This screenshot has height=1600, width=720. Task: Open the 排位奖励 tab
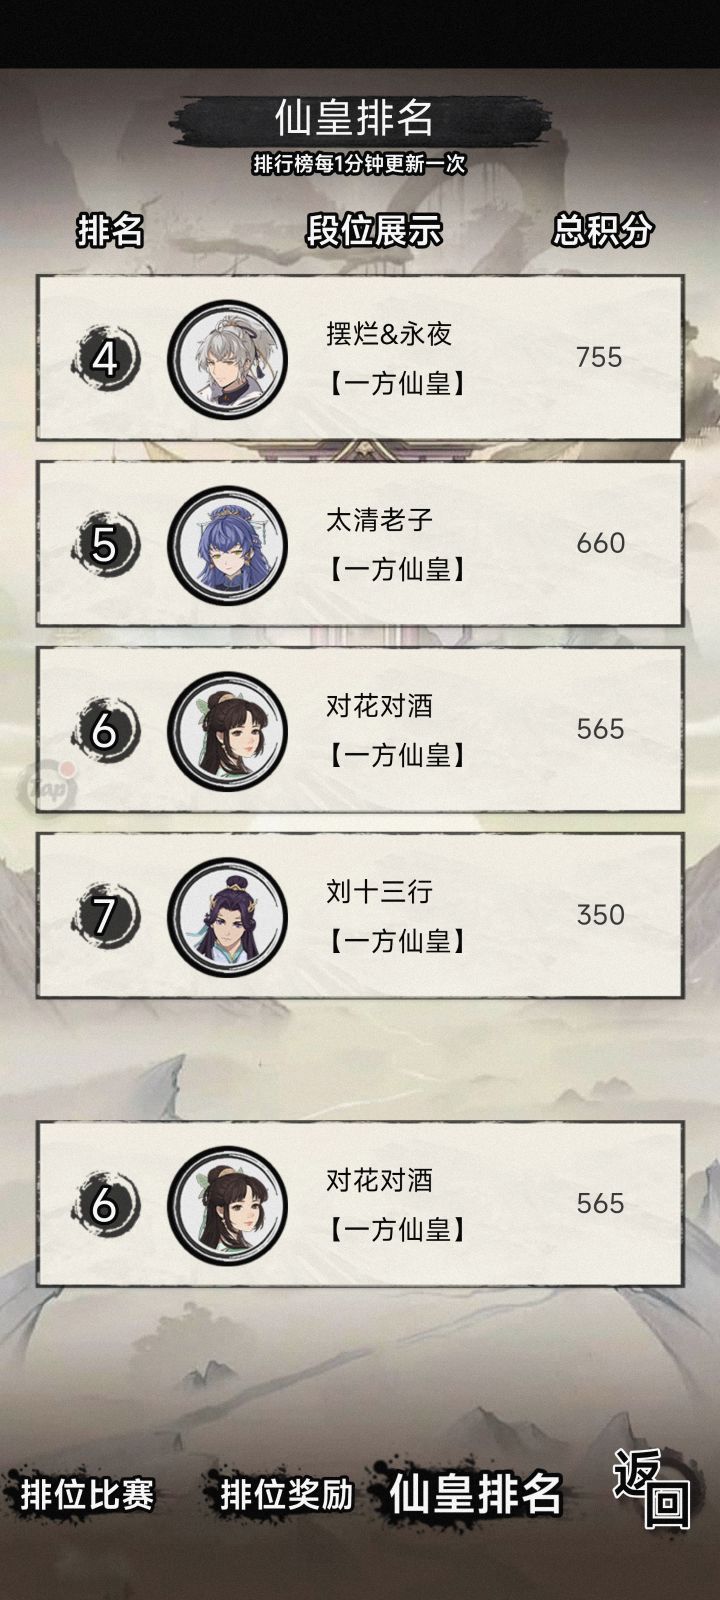tap(287, 1495)
